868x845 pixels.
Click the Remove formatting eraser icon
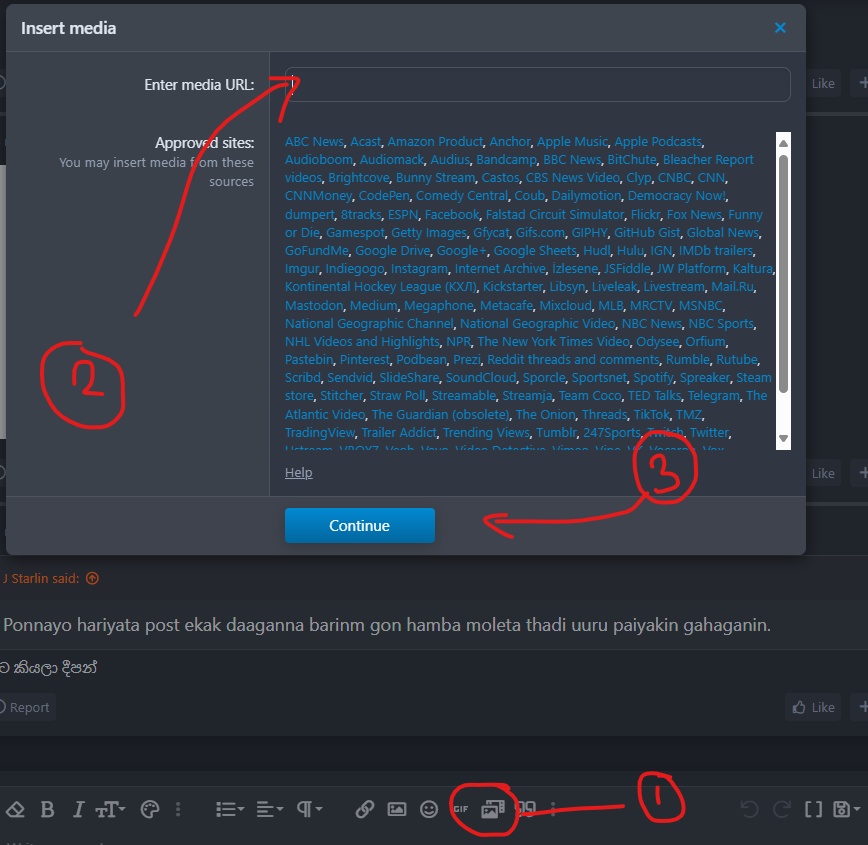click(x=16, y=810)
